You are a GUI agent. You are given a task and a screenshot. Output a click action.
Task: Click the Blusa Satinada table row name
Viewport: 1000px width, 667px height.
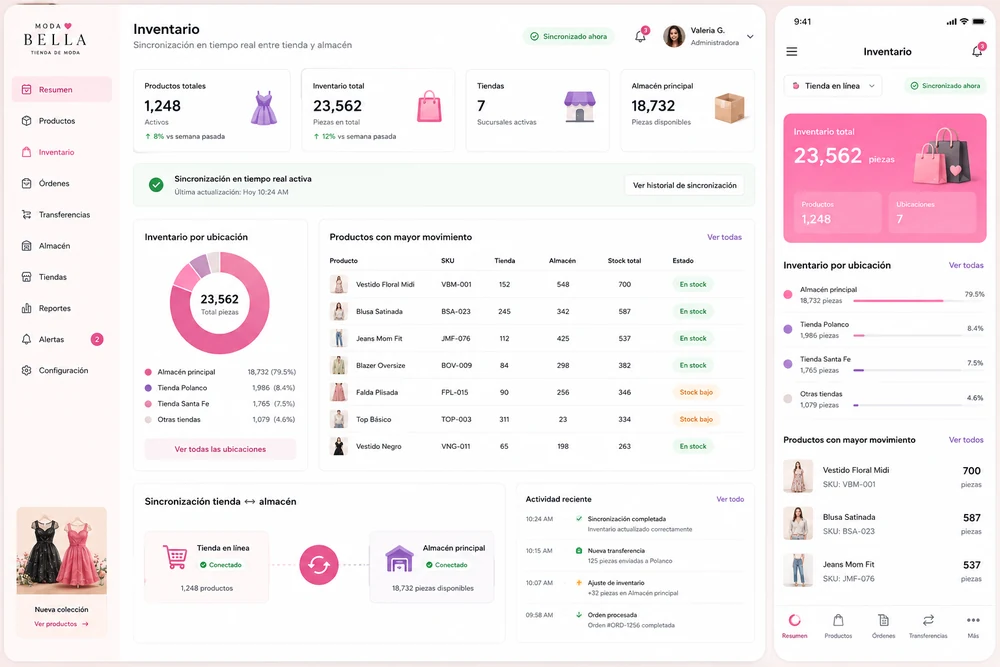point(379,311)
